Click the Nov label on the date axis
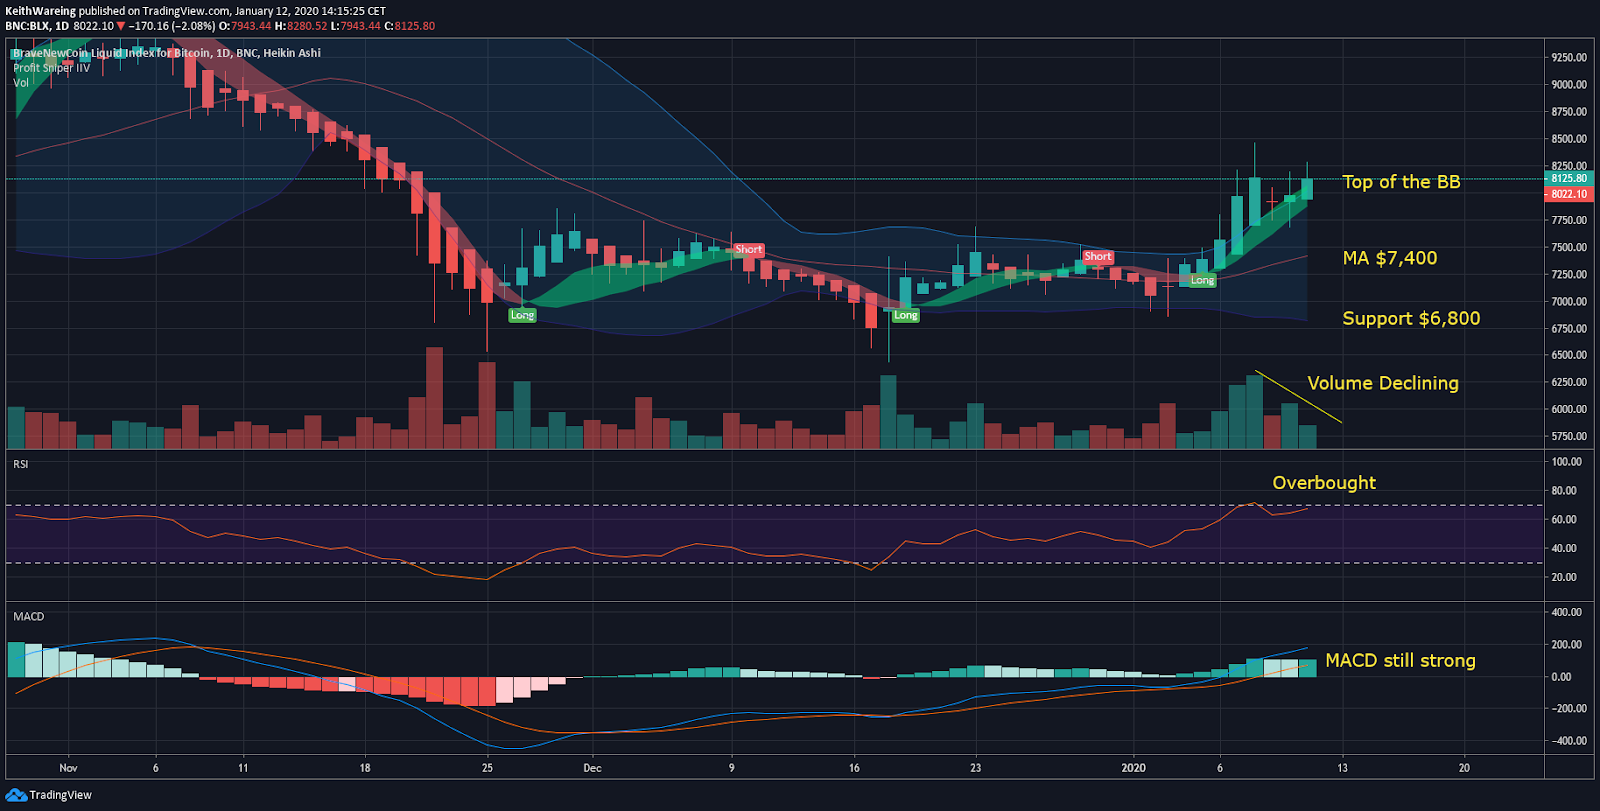 click(x=68, y=768)
